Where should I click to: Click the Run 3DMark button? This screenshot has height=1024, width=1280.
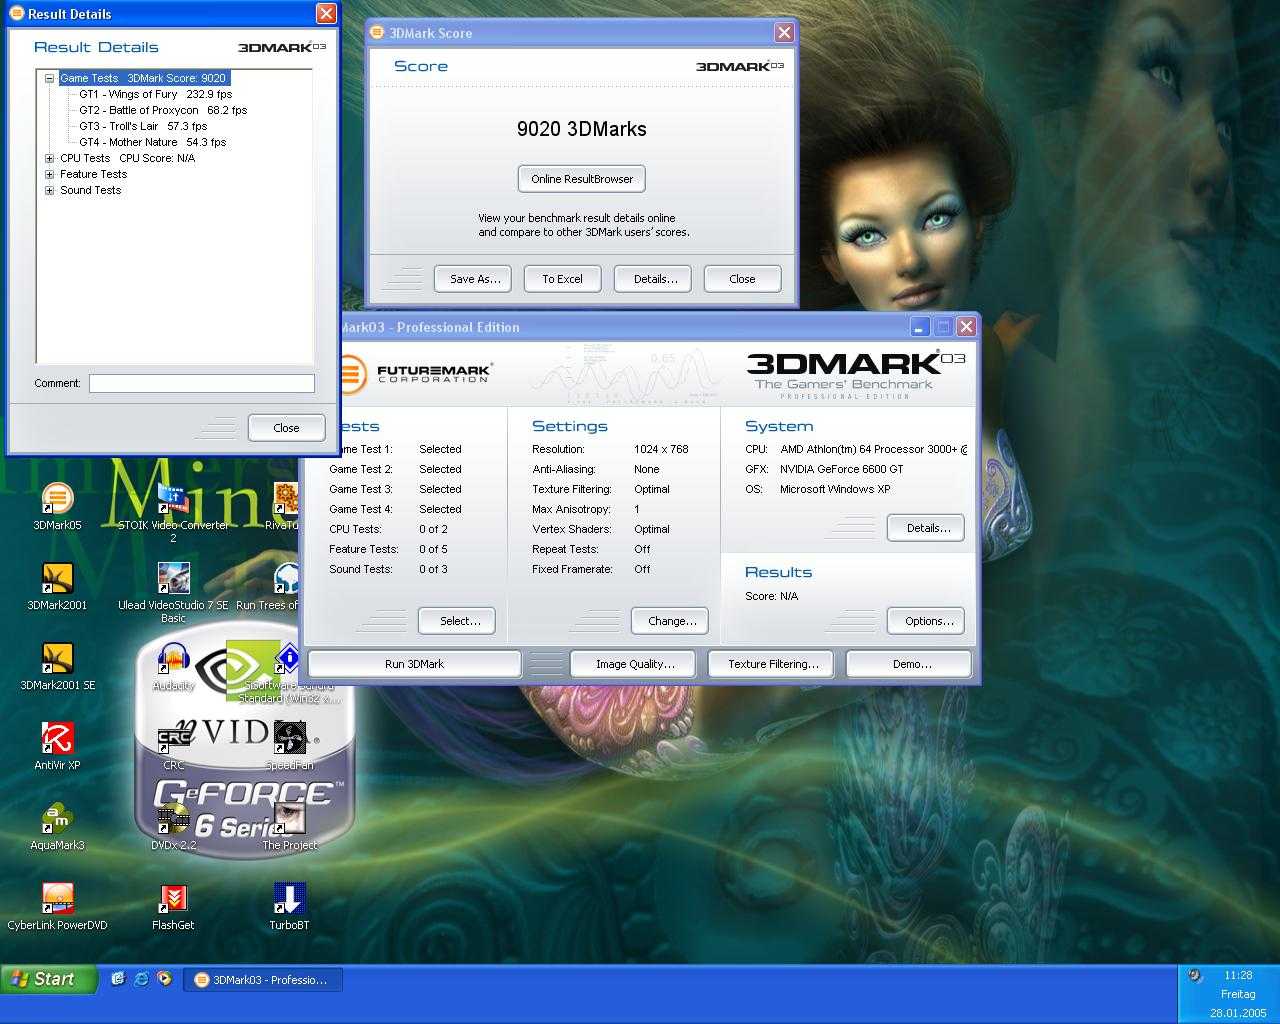click(414, 664)
